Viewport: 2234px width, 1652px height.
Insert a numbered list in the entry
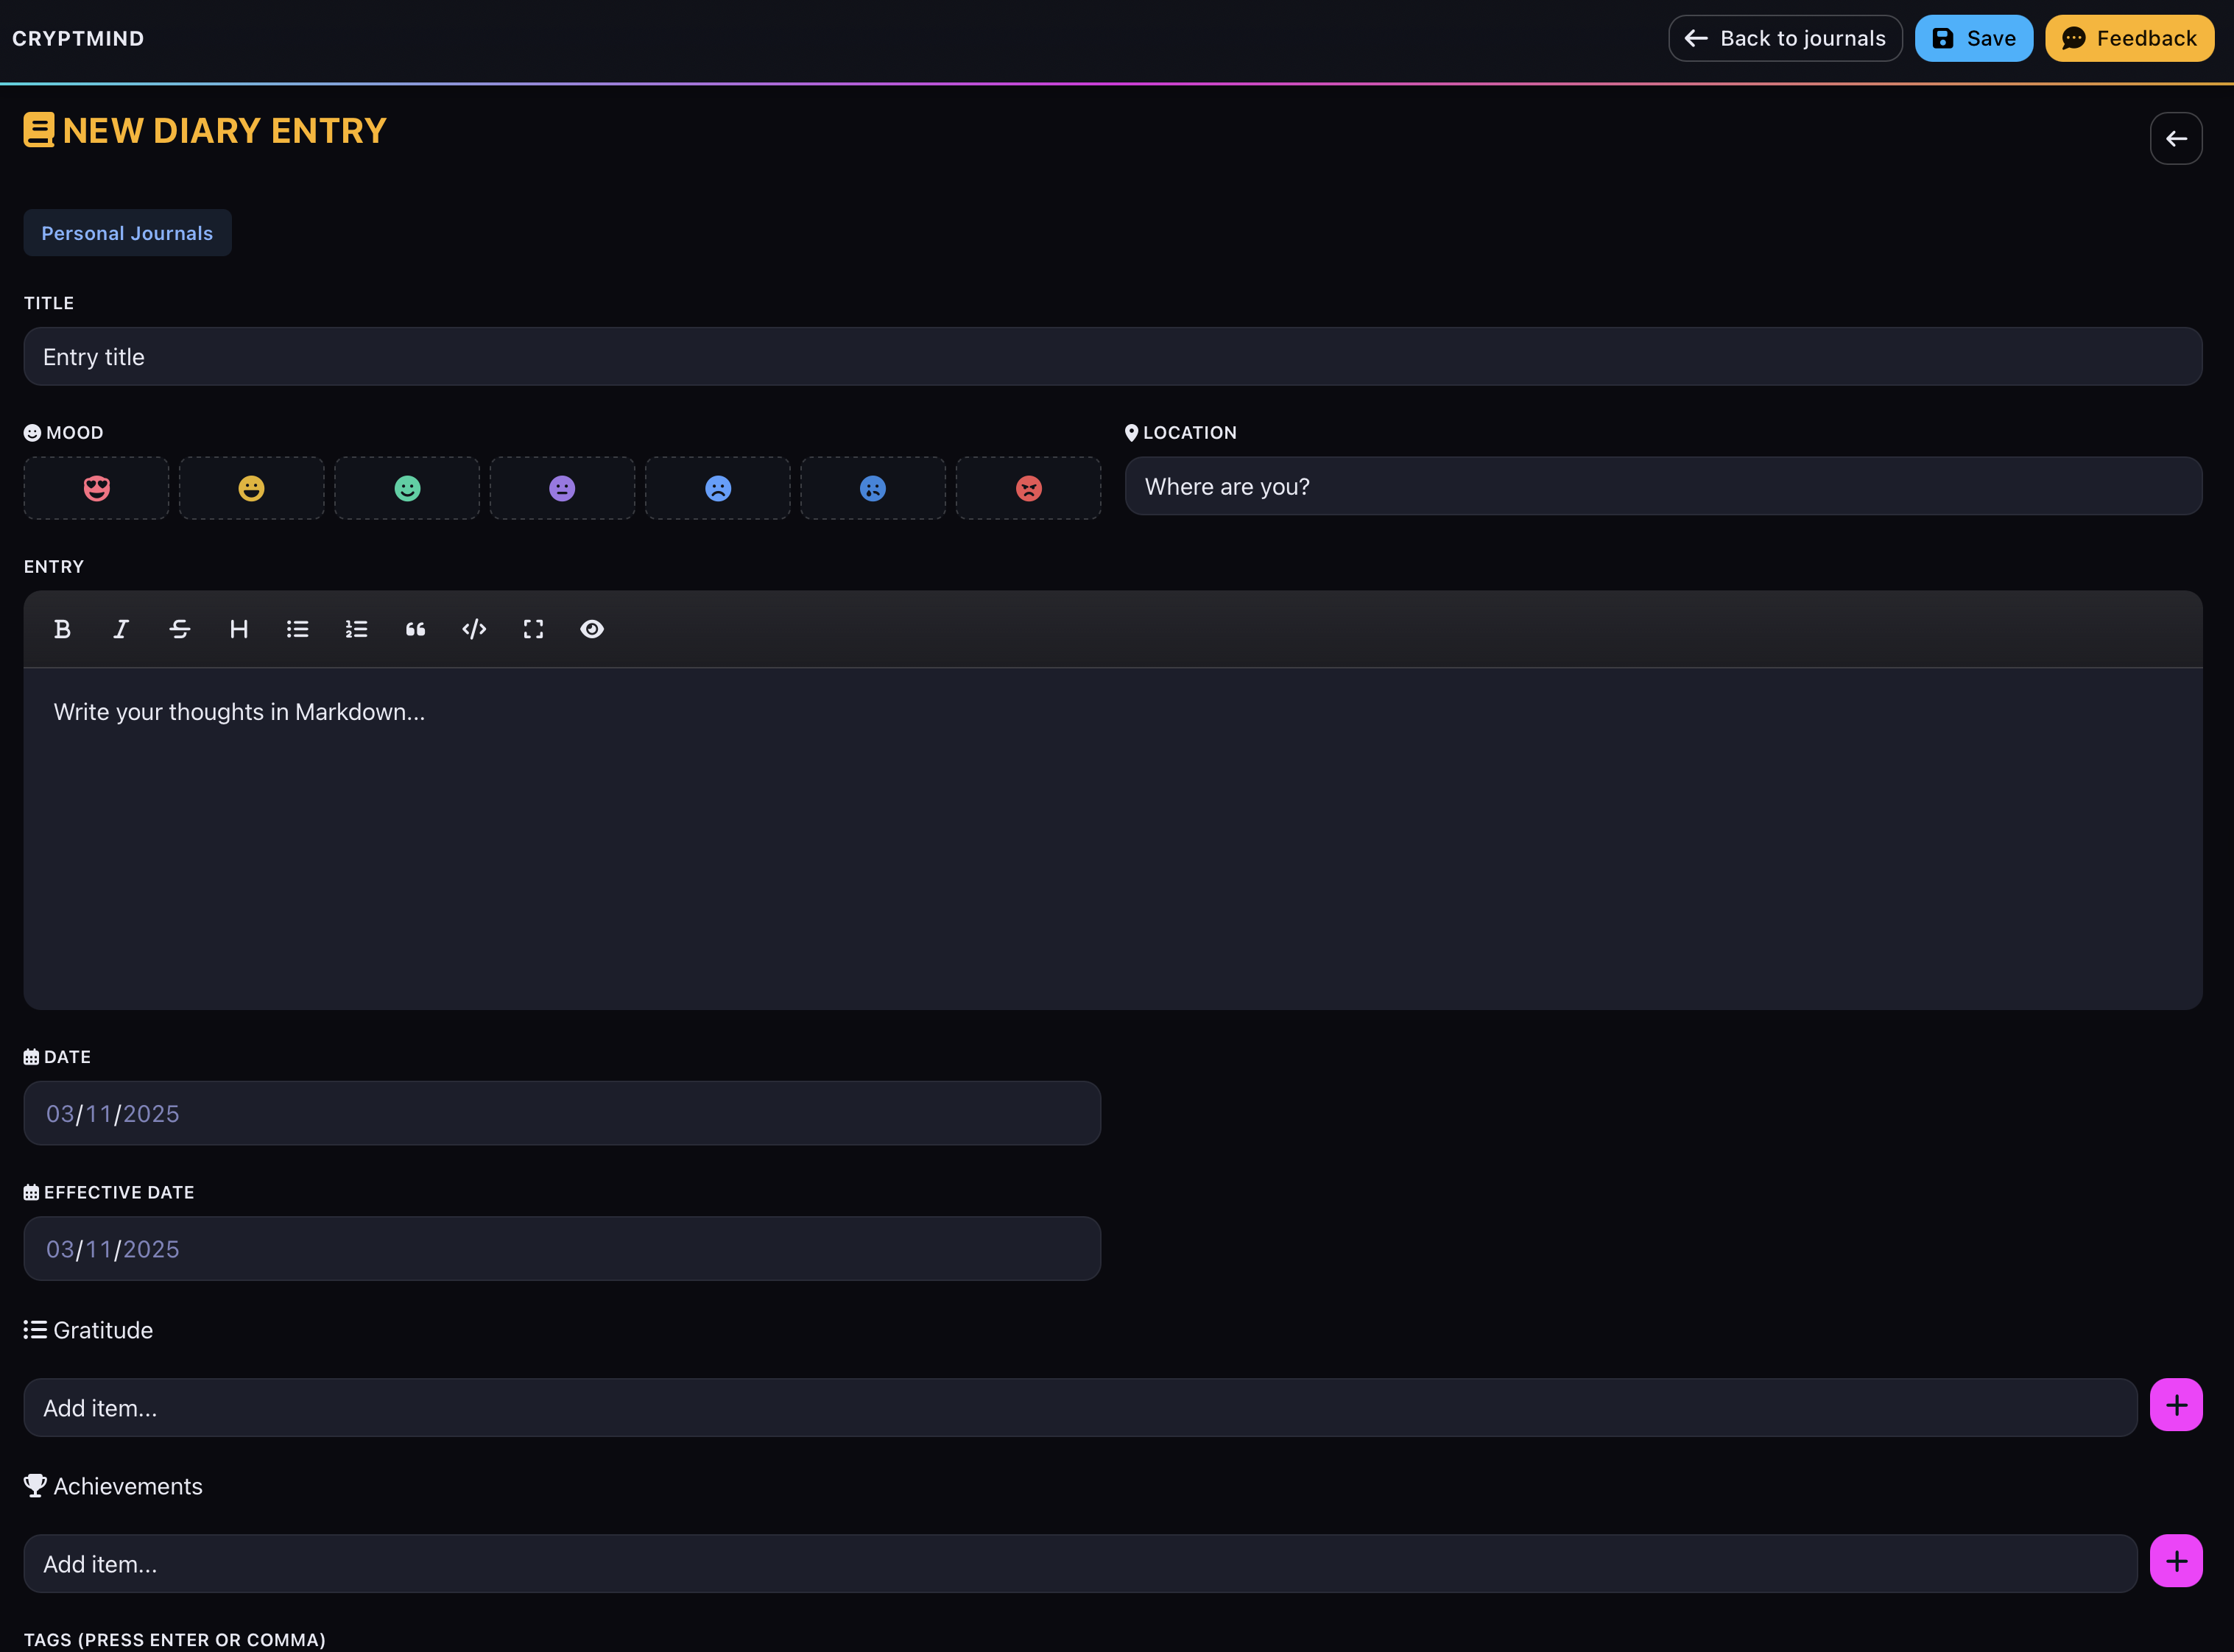pyautogui.click(x=356, y=629)
